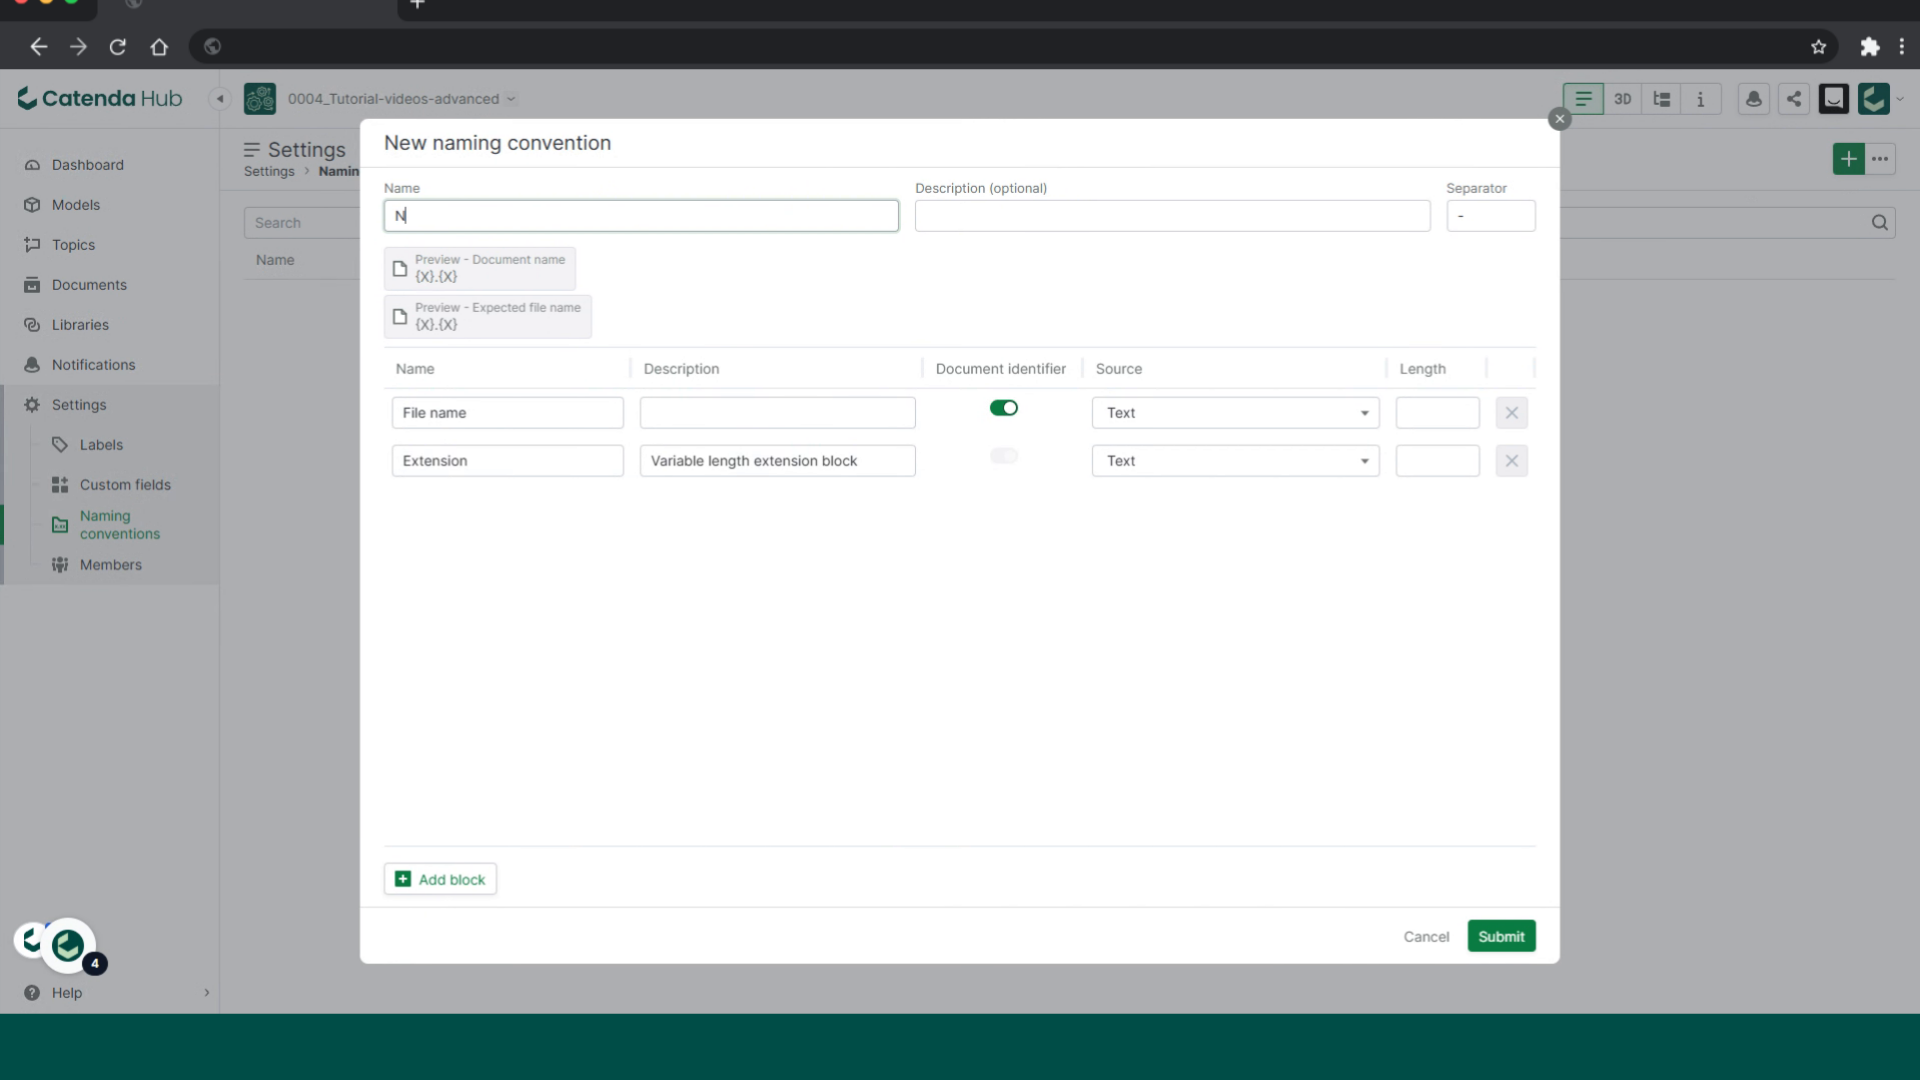Open the project switcher dropdown 0004_Tutorial-videos-advanced

(x=401, y=99)
